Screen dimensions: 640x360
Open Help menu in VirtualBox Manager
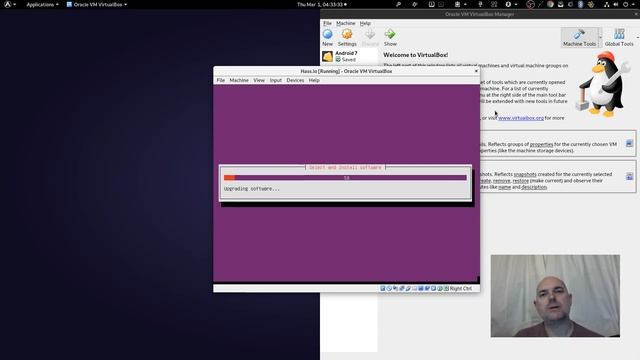click(365, 23)
